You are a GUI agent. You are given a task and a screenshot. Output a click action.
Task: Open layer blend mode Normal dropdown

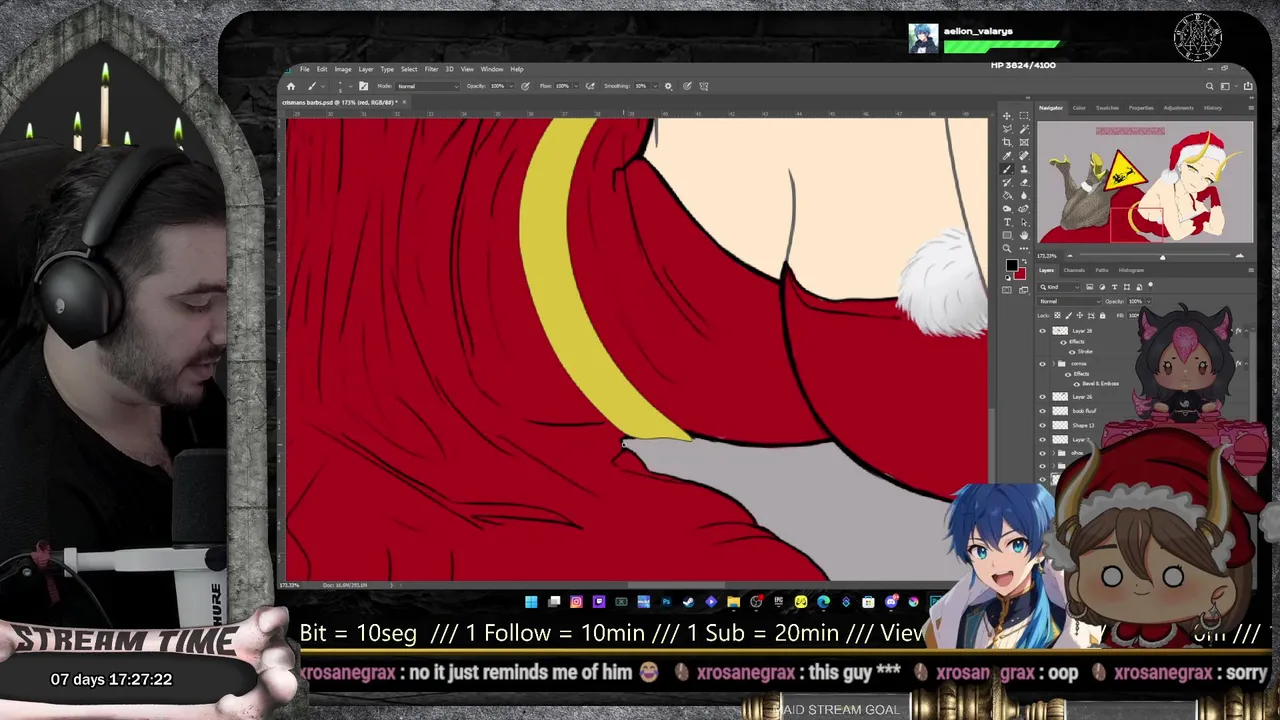[x=1069, y=301]
